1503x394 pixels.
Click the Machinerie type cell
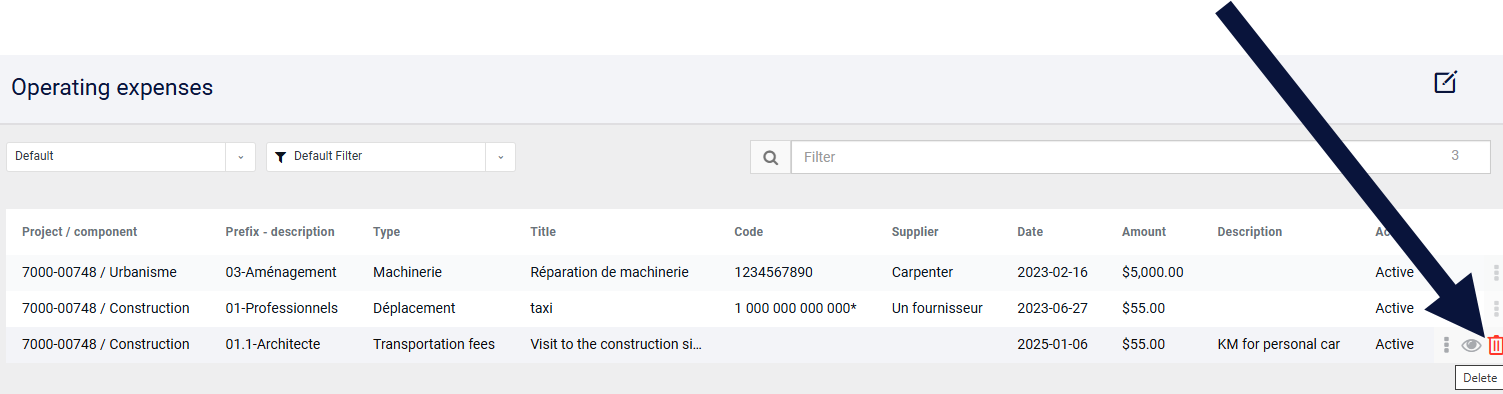(407, 272)
